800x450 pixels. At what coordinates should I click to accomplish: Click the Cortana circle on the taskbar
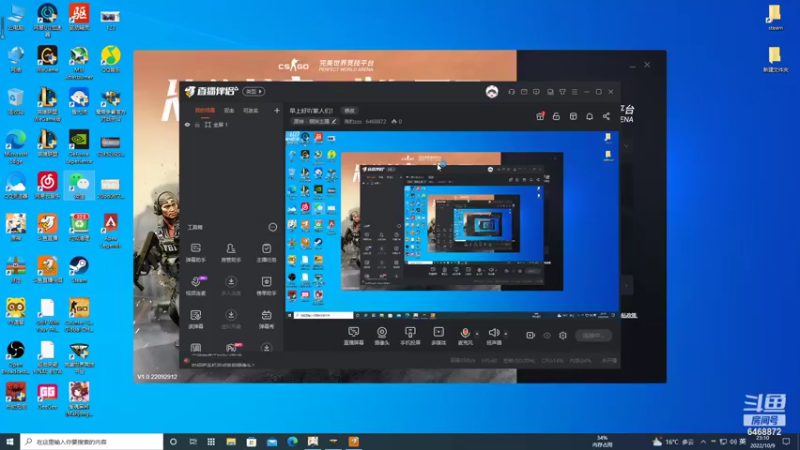click(x=173, y=441)
